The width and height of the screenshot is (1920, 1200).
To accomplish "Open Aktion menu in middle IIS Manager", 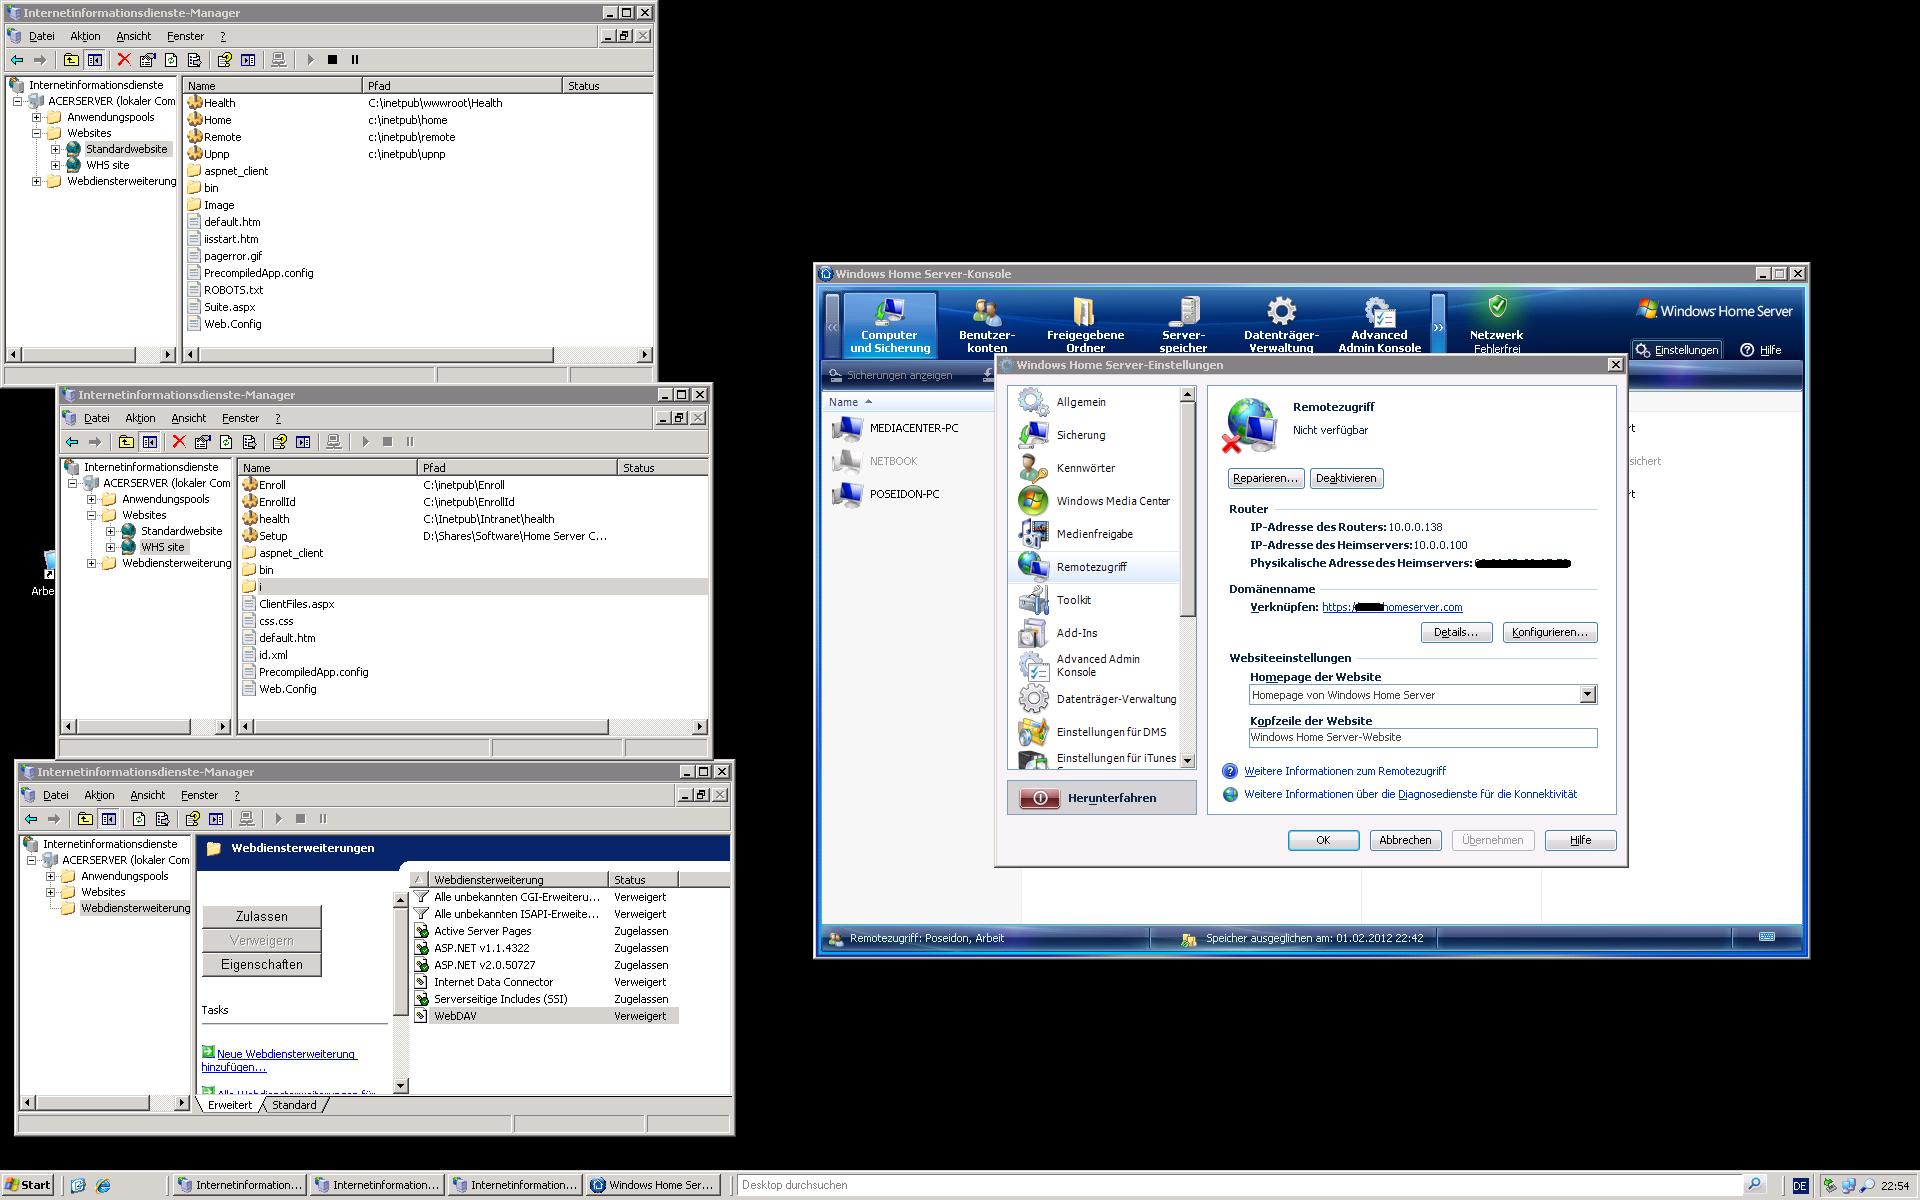I will [x=140, y=418].
